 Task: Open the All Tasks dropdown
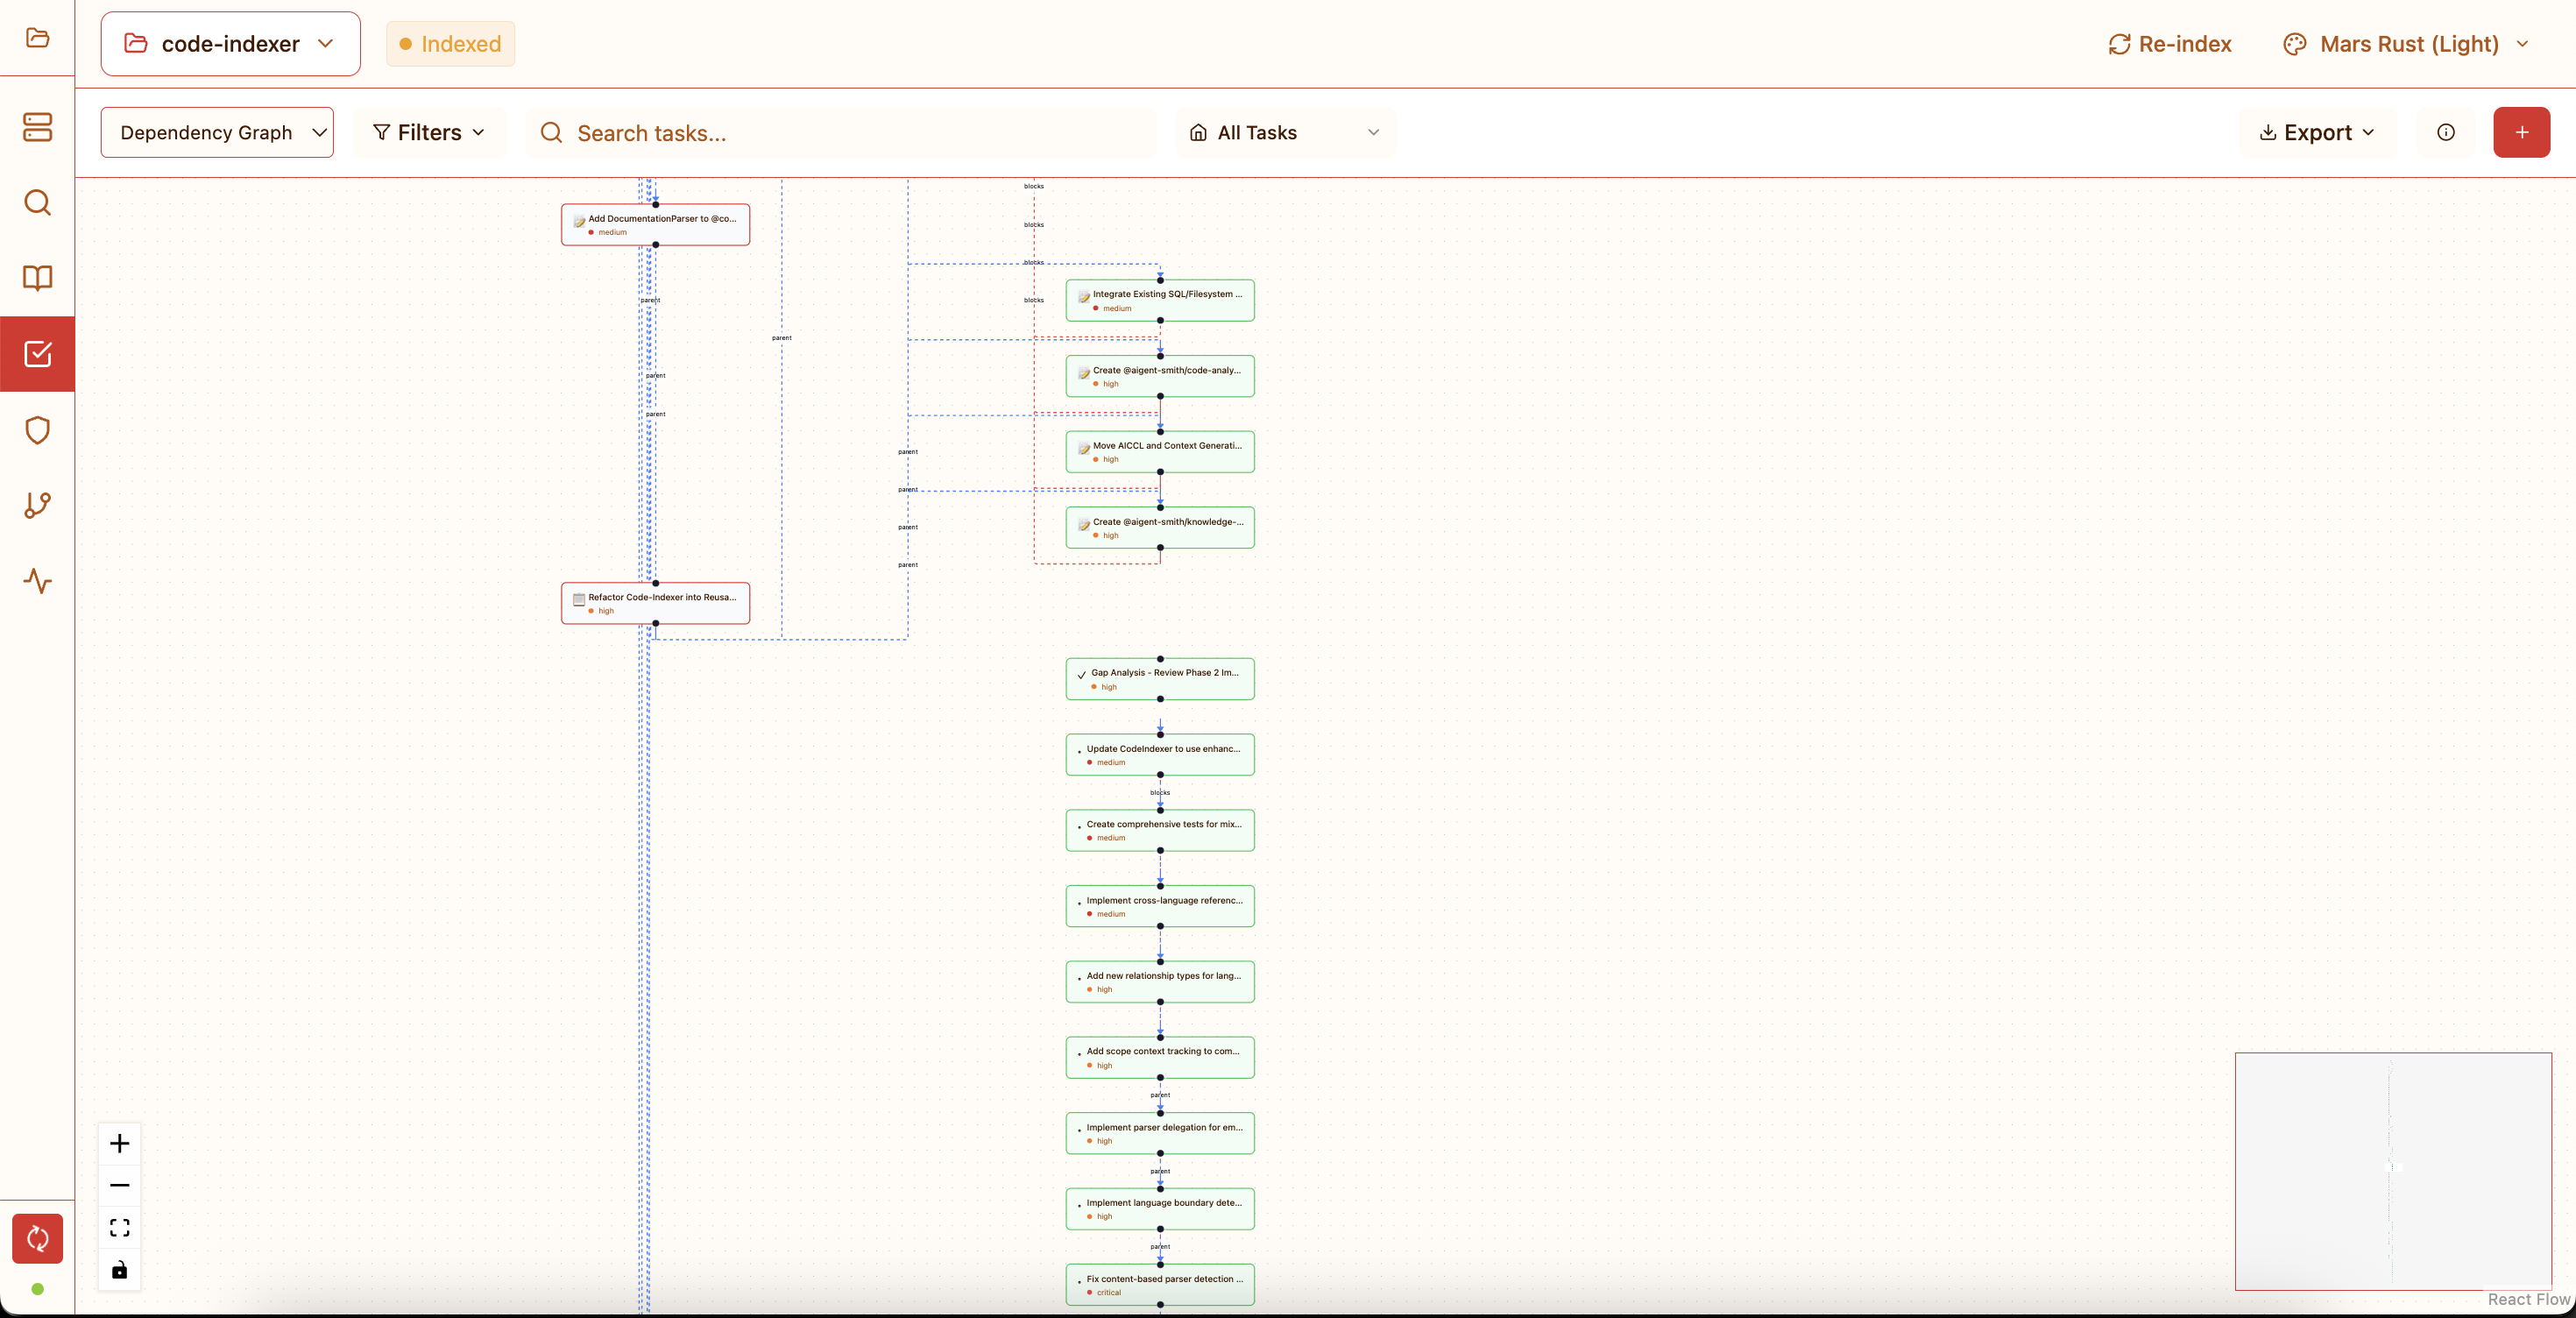(1284, 132)
